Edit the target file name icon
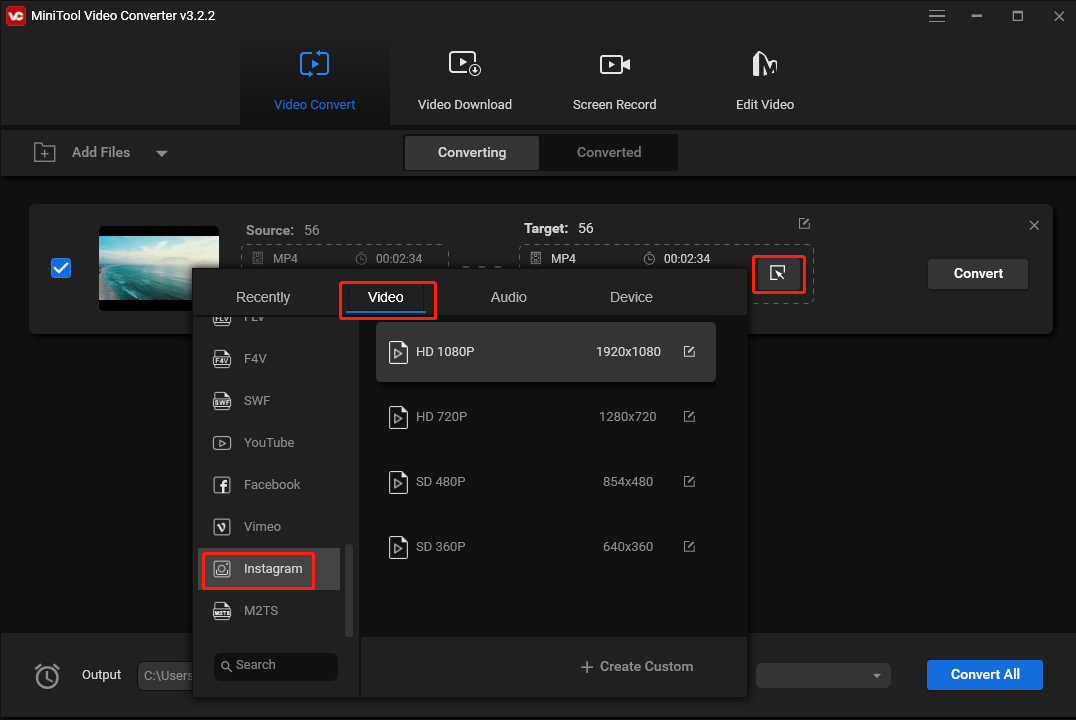The height and width of the screenshot is (720, 1076). point(804,224)
